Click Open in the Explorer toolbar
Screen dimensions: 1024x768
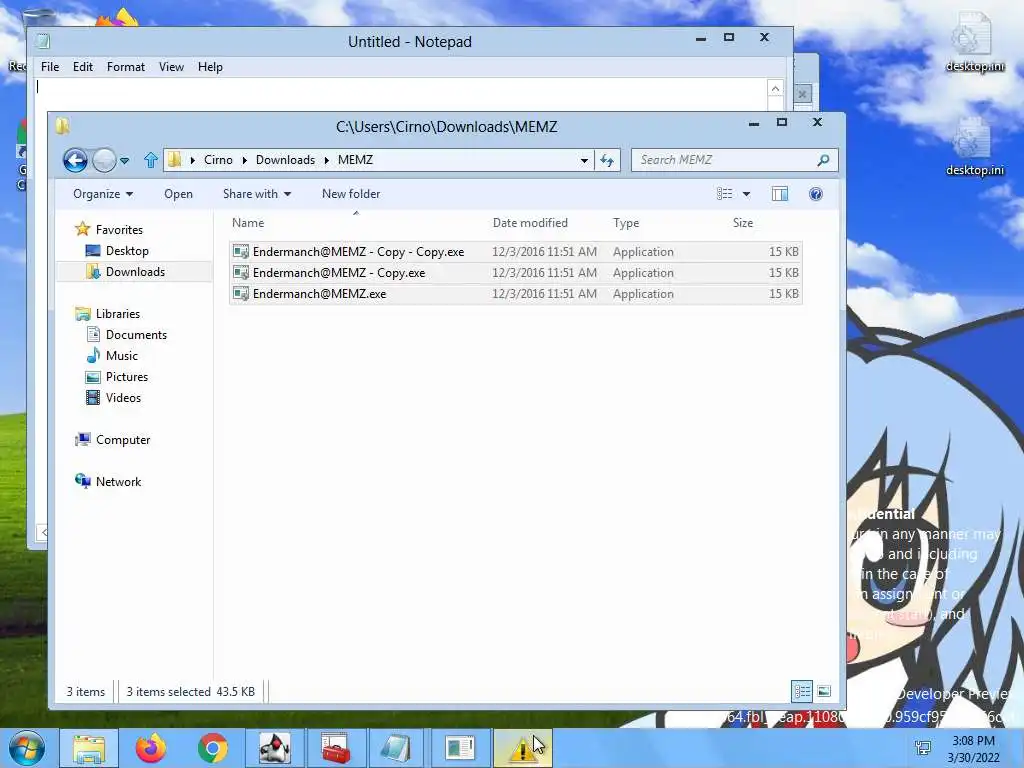coord(178,194)
